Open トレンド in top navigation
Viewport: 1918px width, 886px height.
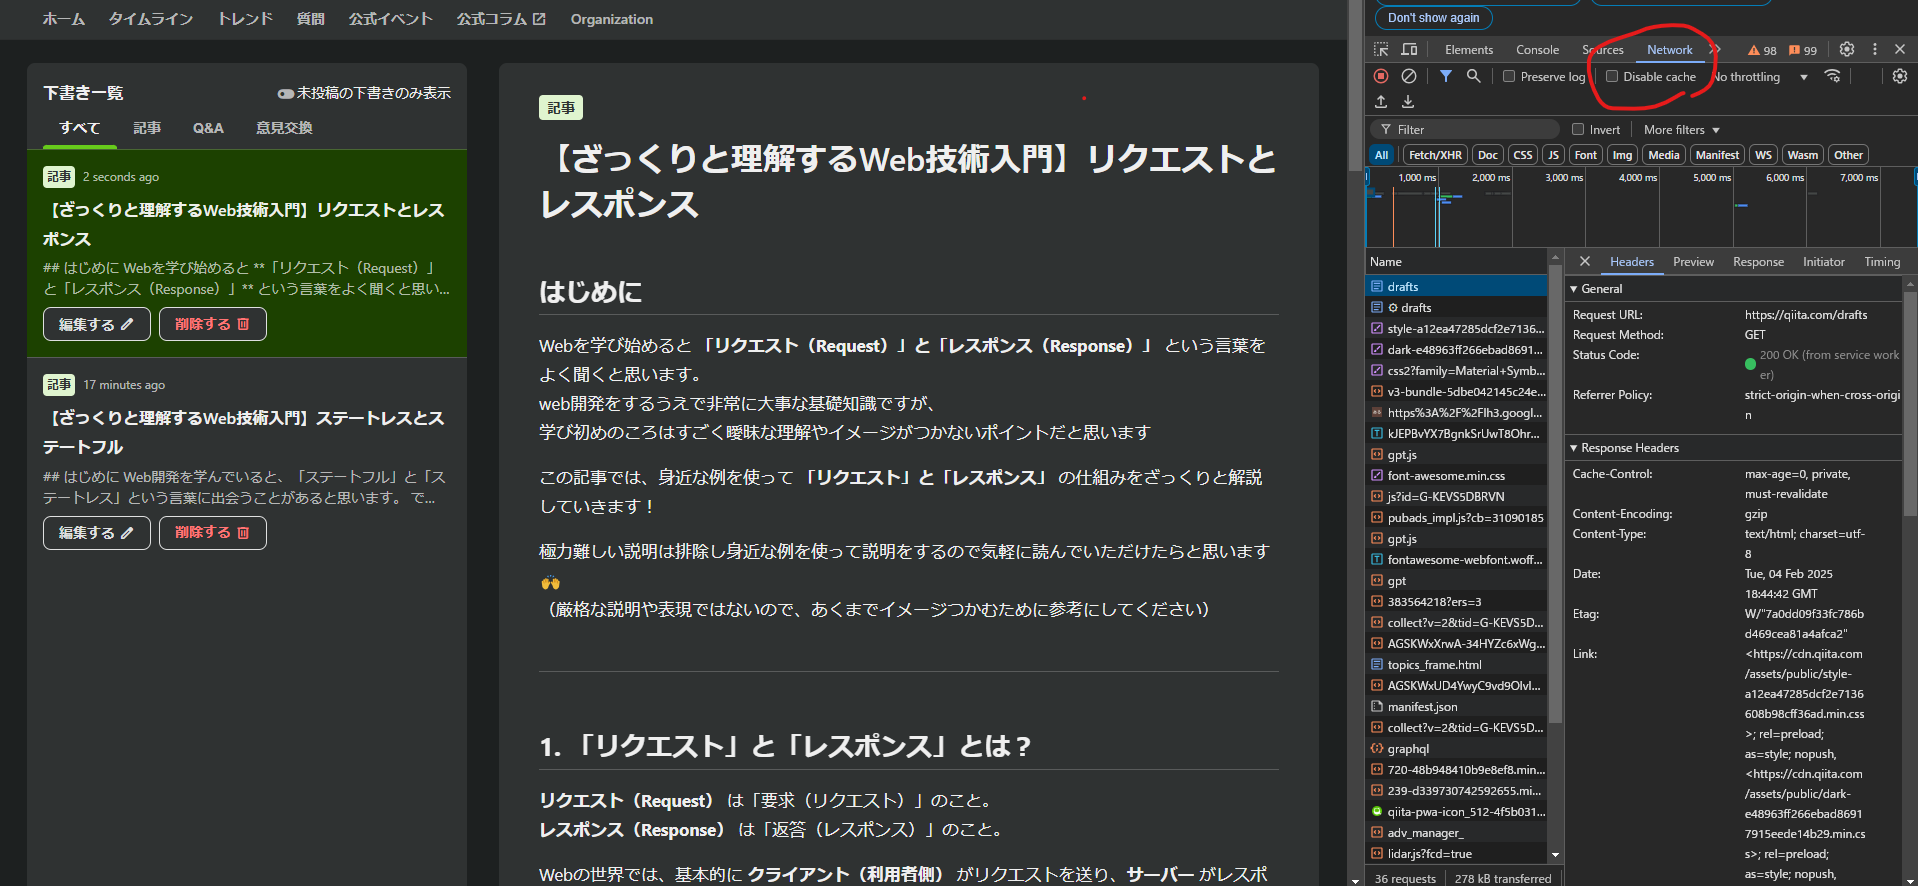click(245, 19)
